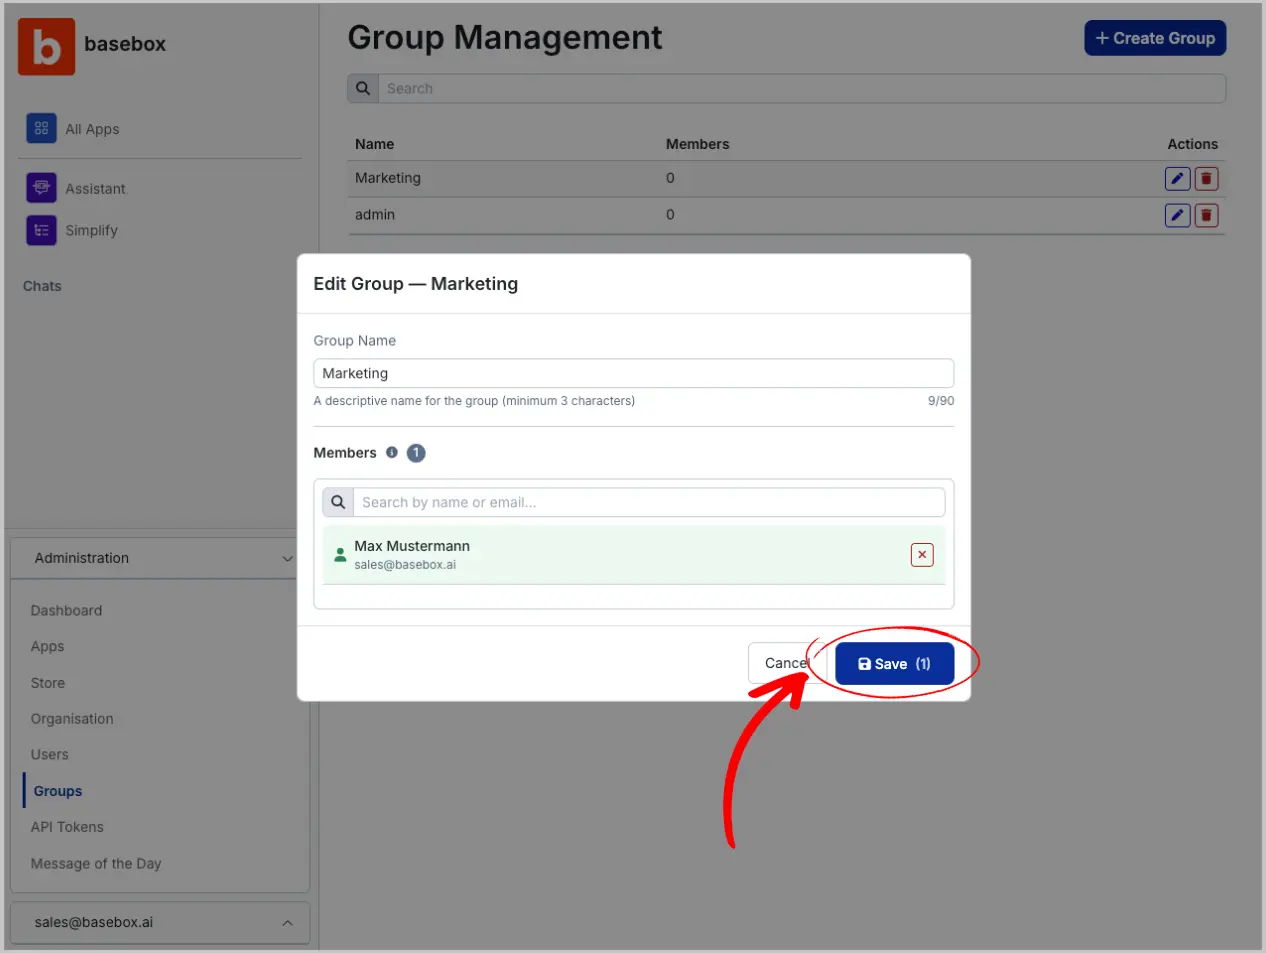The height and width of the screenshot is (953, 1266).
Task: Click the Assistant app icon
Action: click(41, 188)
